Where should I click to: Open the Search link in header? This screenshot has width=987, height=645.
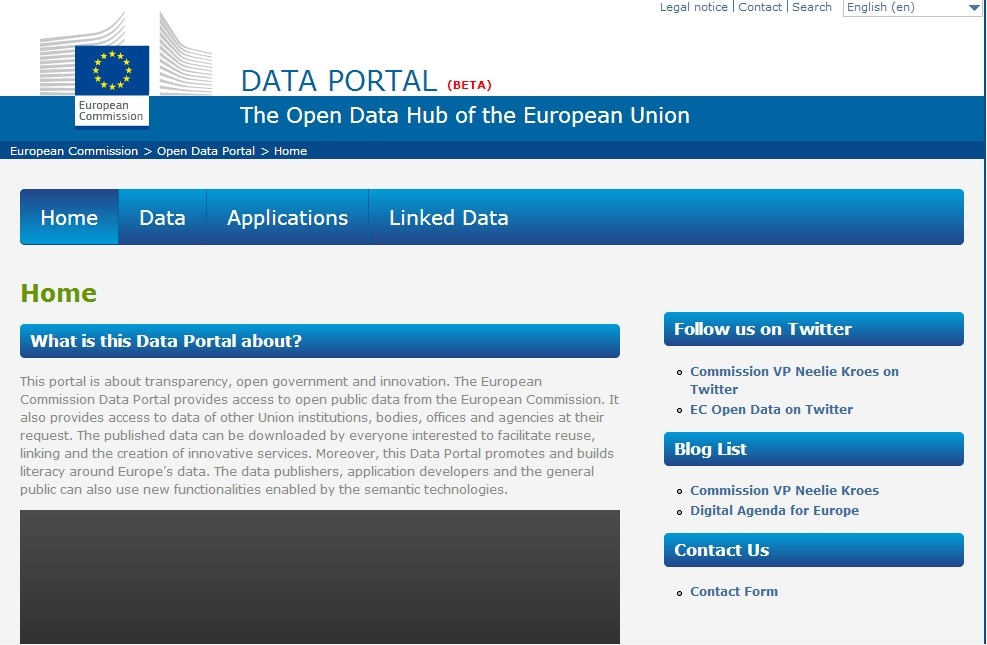tap(812, 7)
